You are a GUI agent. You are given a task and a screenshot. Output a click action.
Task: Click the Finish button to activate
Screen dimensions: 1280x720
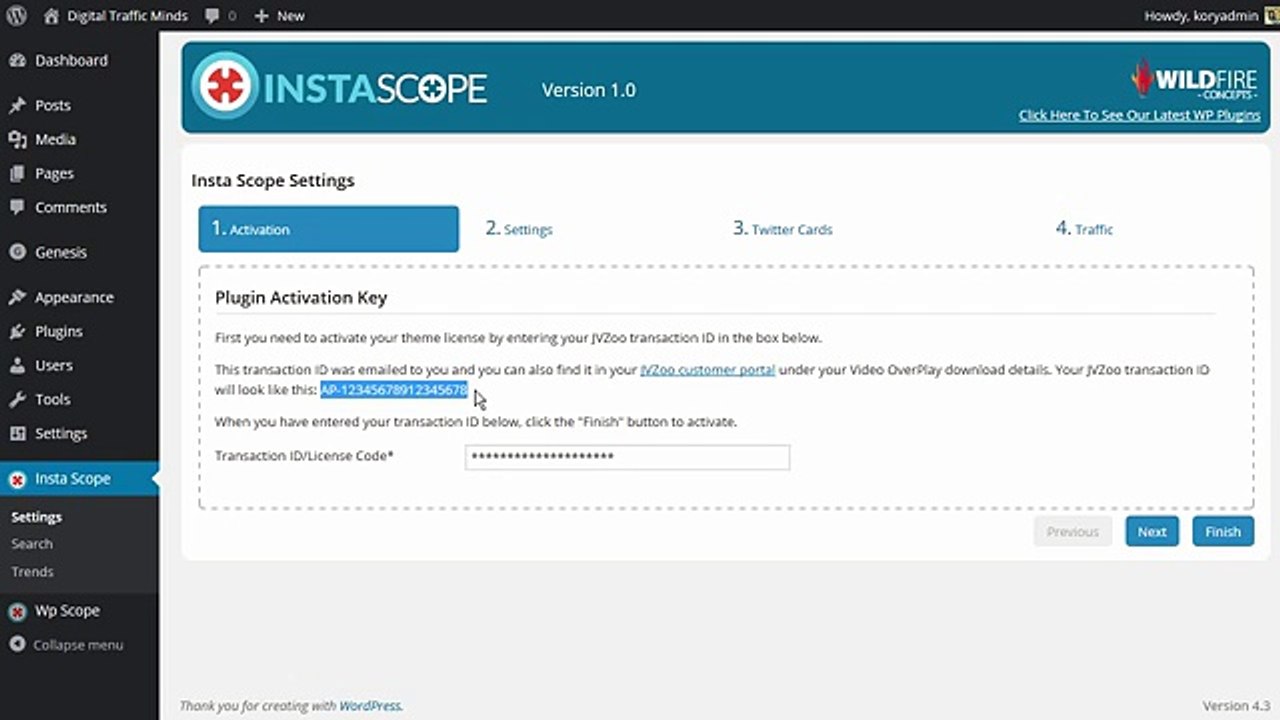coord(1223,531)
